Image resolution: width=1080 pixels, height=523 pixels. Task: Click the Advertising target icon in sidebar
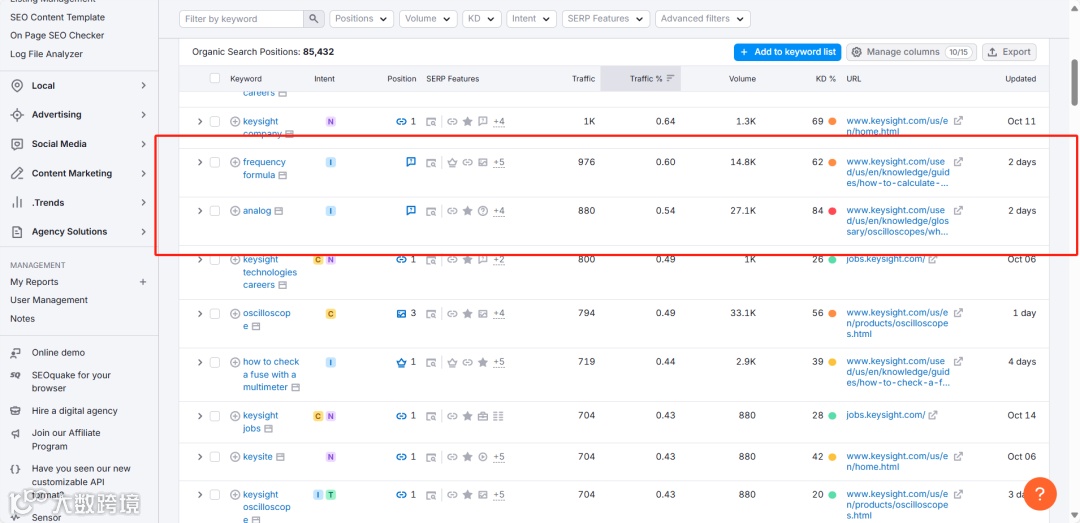click(x=17, y=115)
